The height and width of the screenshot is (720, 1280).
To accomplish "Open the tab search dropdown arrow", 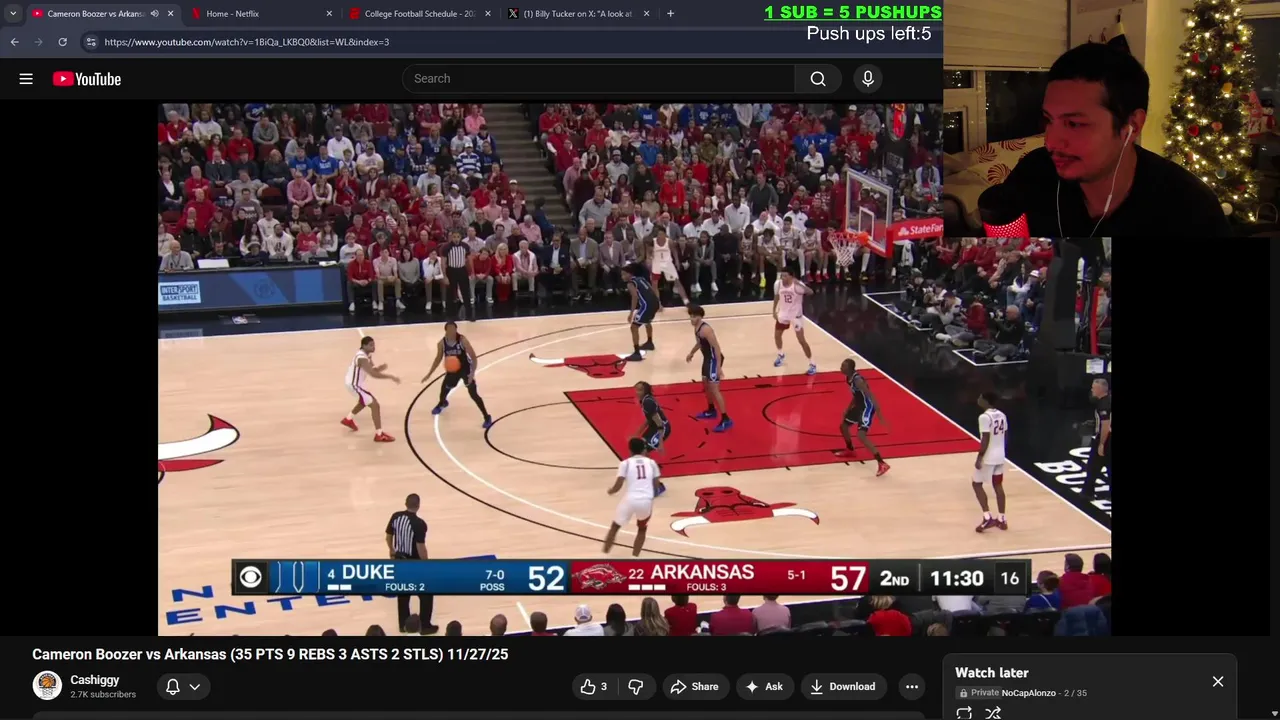I will [x=12, y=14].
